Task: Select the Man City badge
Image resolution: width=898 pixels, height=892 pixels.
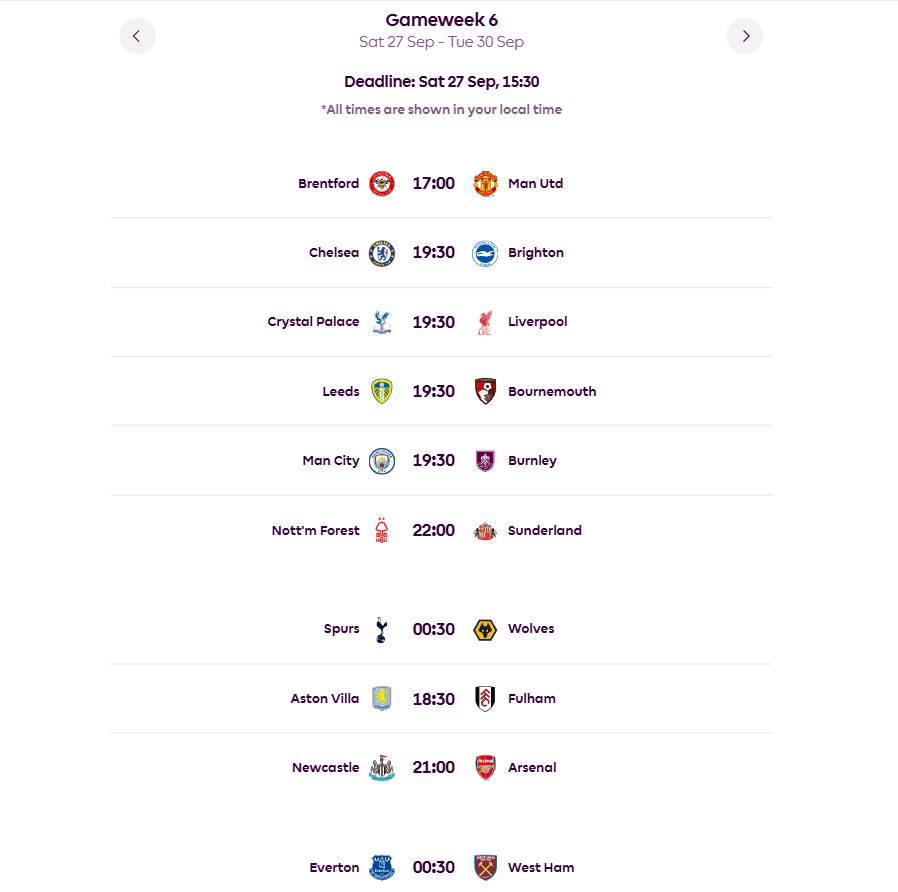Action: [382, 461]
